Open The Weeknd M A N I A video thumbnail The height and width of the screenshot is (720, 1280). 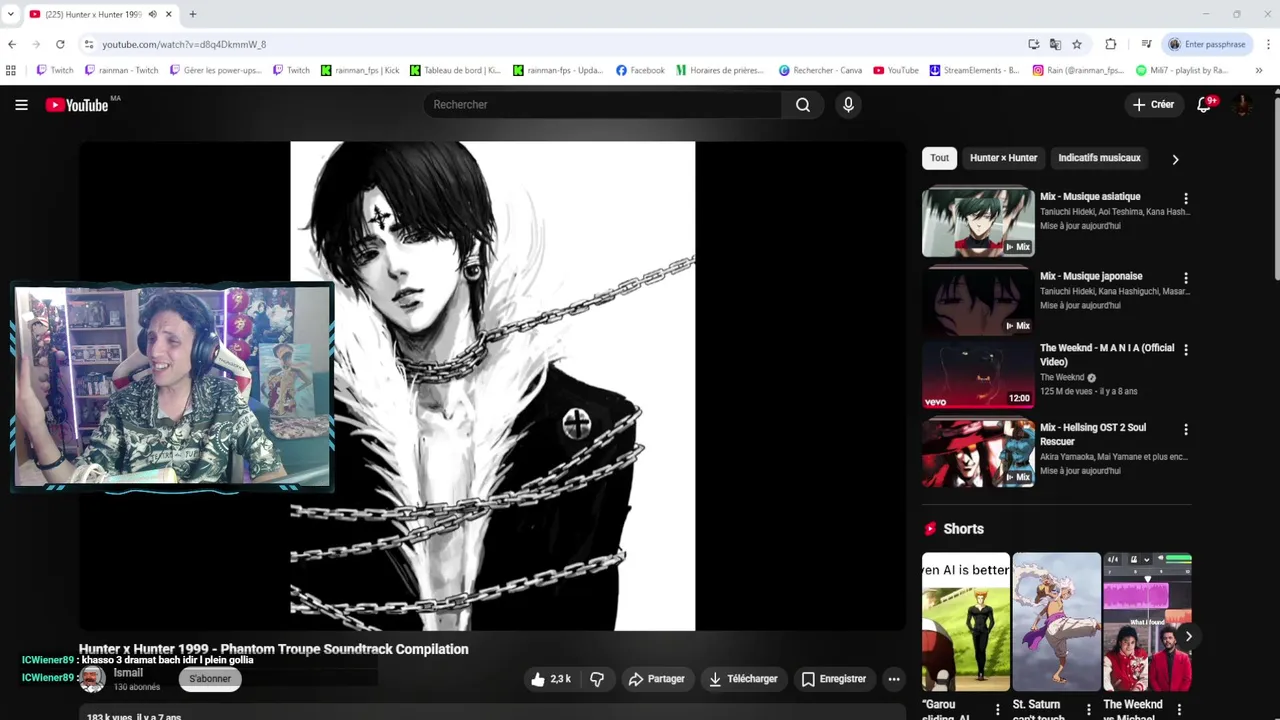tap(978, 375)
